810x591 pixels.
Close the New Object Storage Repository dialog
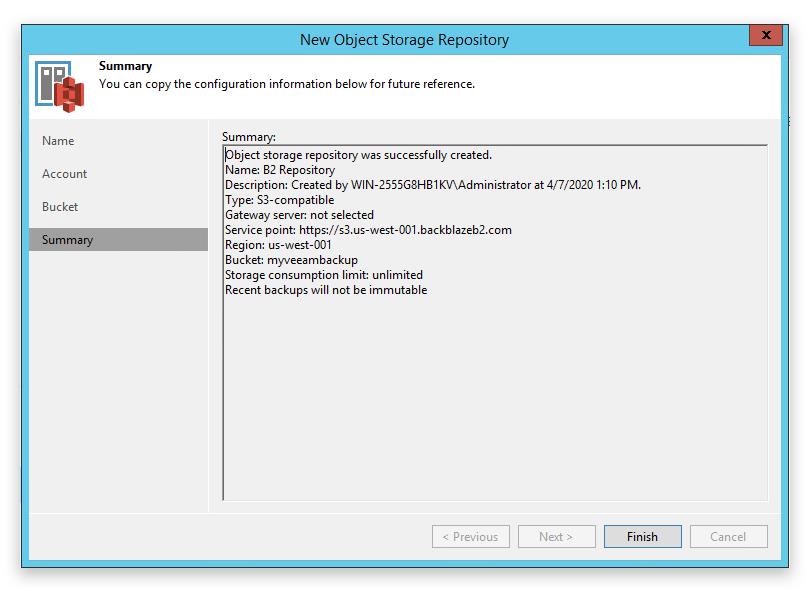coord(766,35)
